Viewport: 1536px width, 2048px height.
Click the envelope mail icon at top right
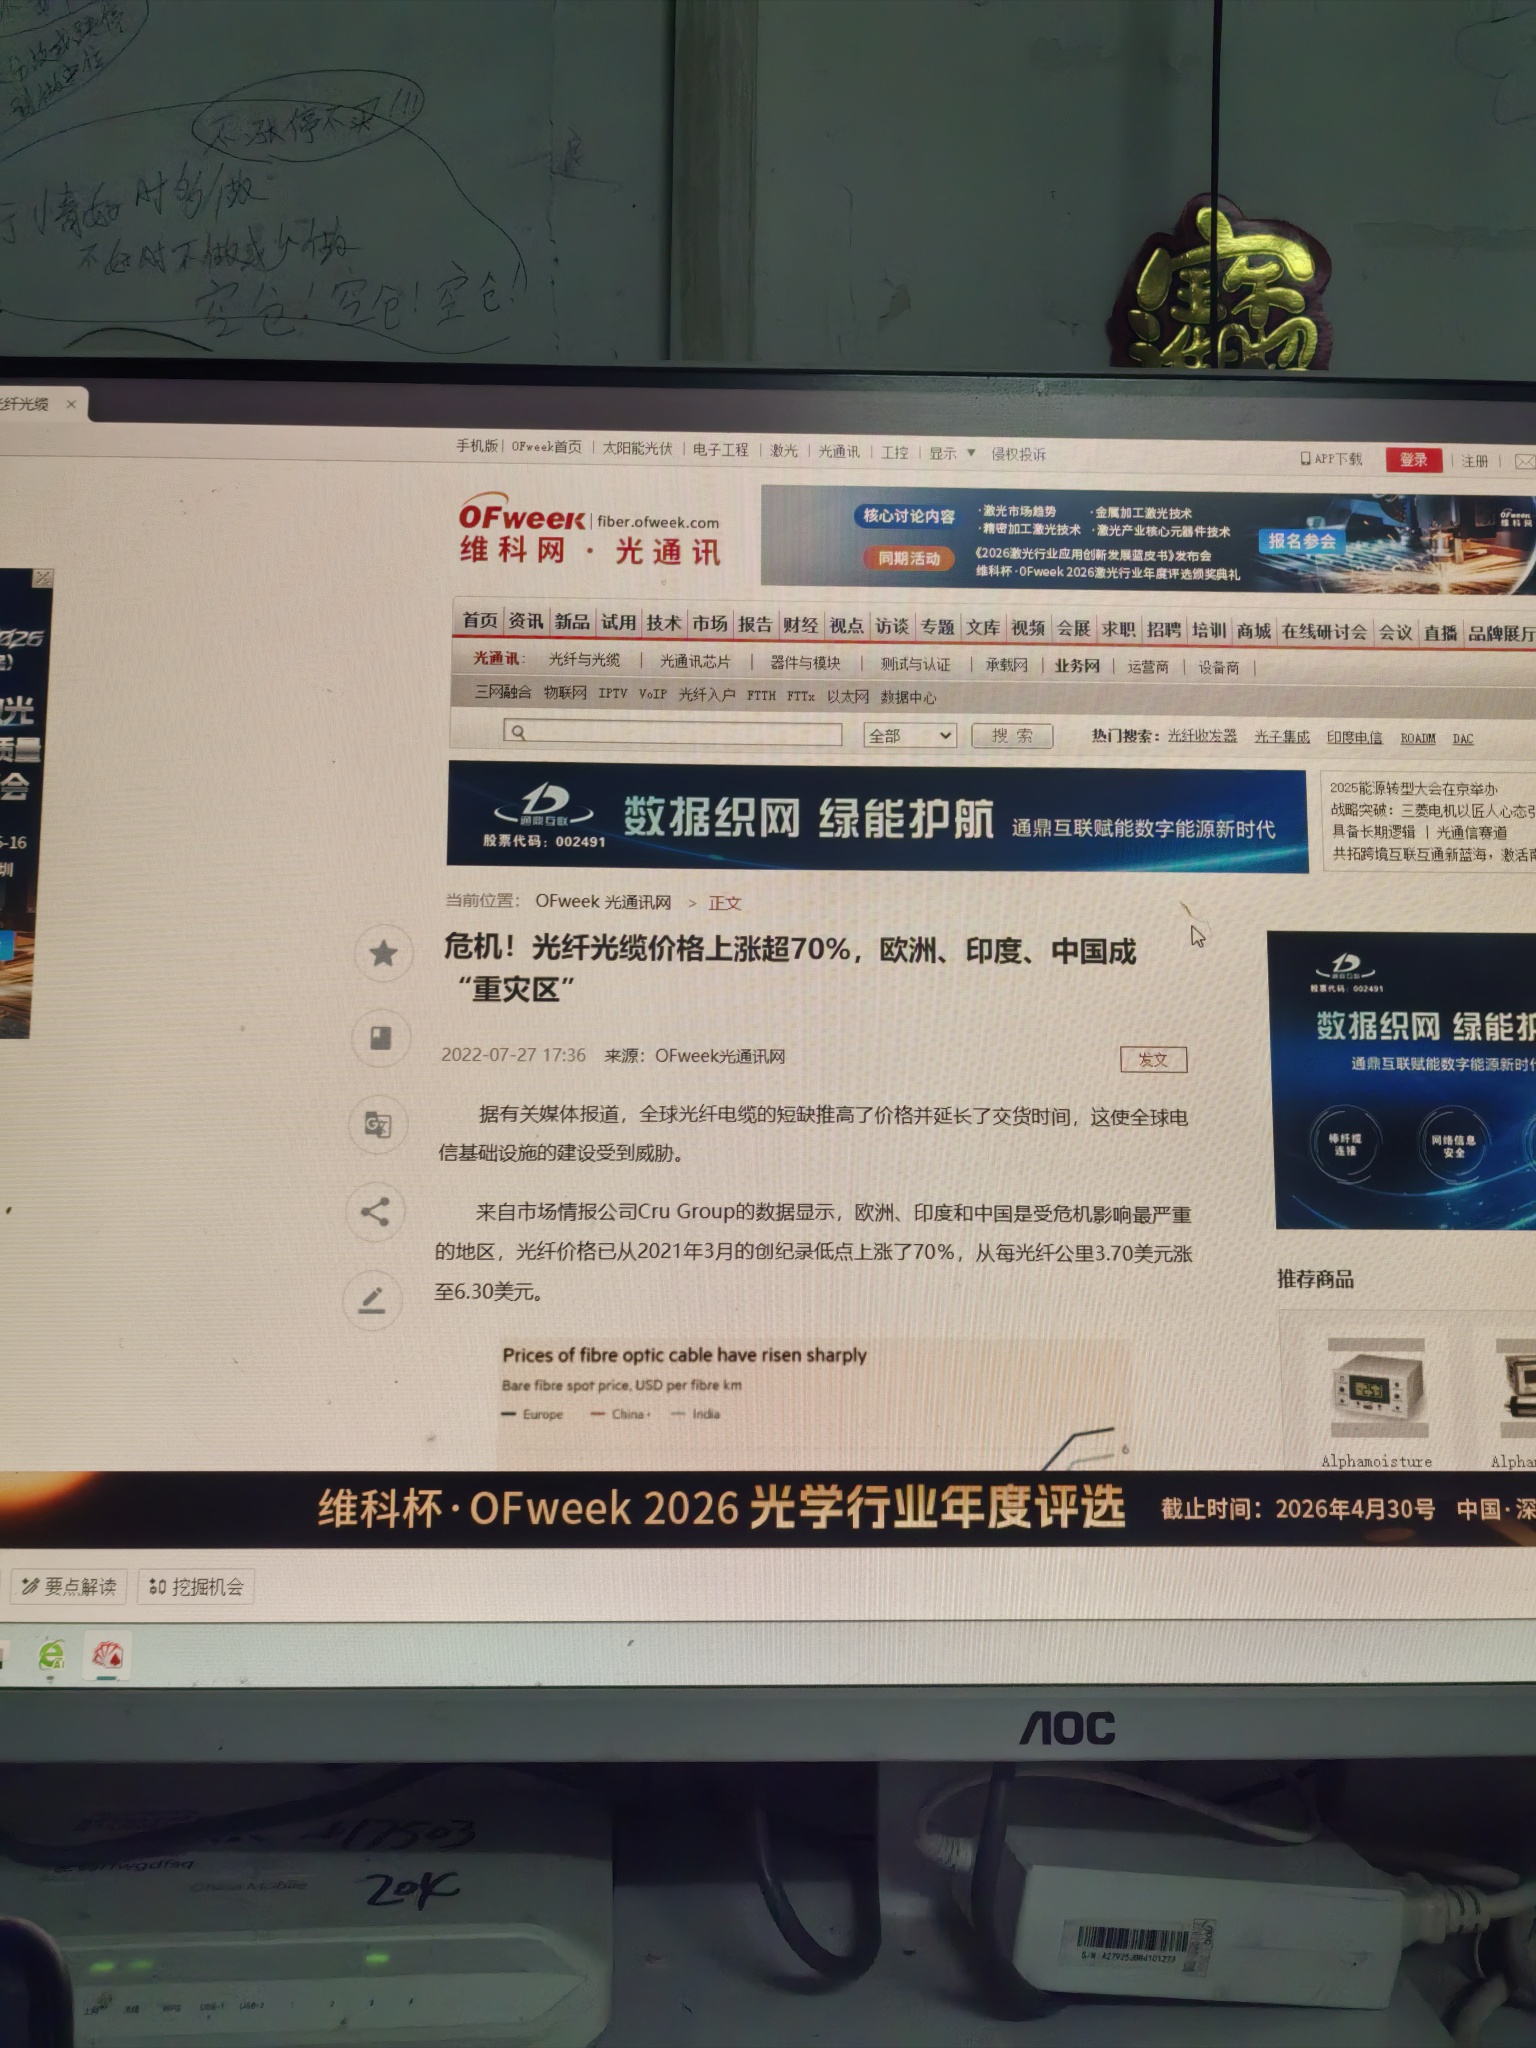pos(1524,461)
